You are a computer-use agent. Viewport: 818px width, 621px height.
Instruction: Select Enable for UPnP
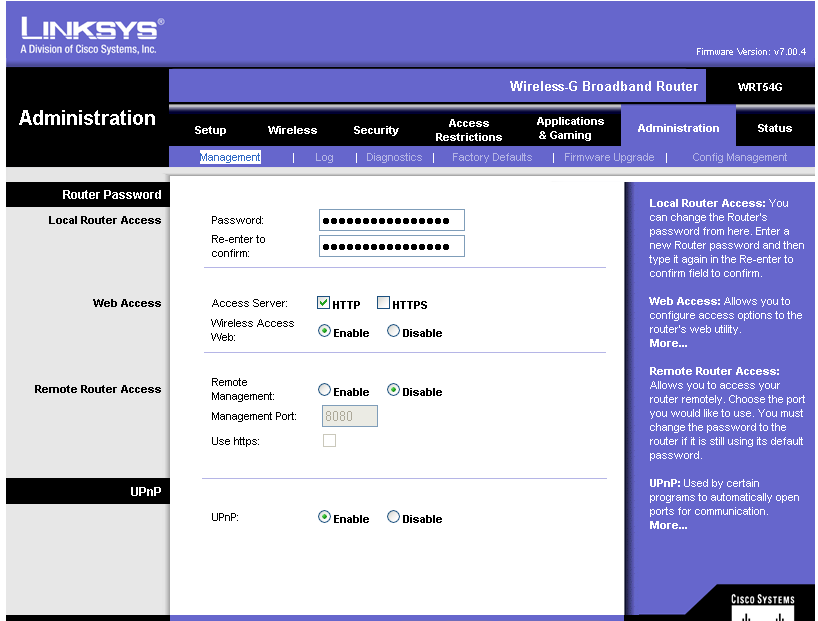324,517
